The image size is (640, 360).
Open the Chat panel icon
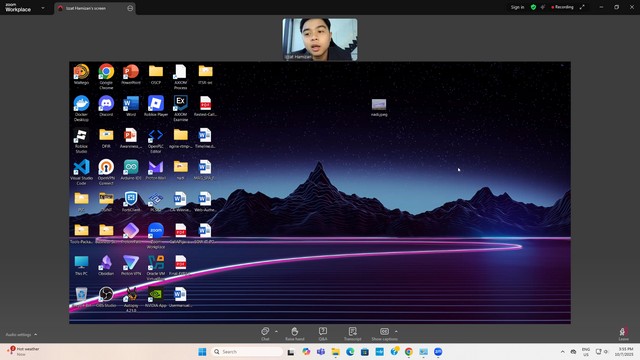pyautogui.click(x=265, y=331)
